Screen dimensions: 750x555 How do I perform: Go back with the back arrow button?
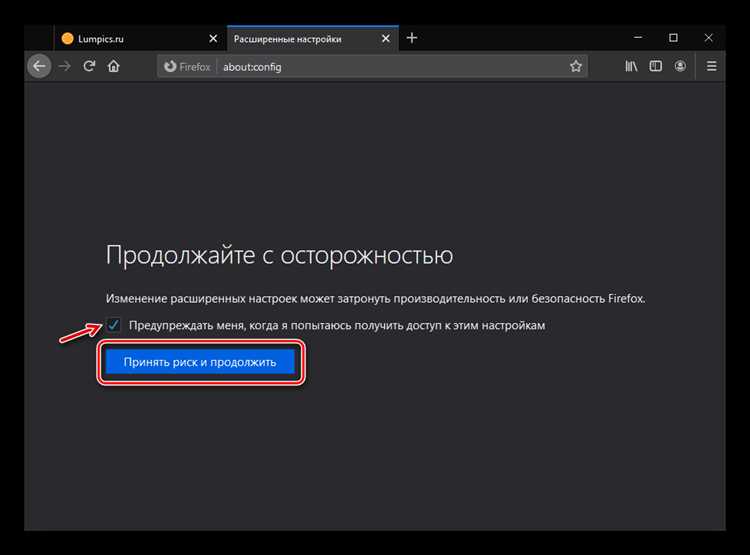click(40, 66)
